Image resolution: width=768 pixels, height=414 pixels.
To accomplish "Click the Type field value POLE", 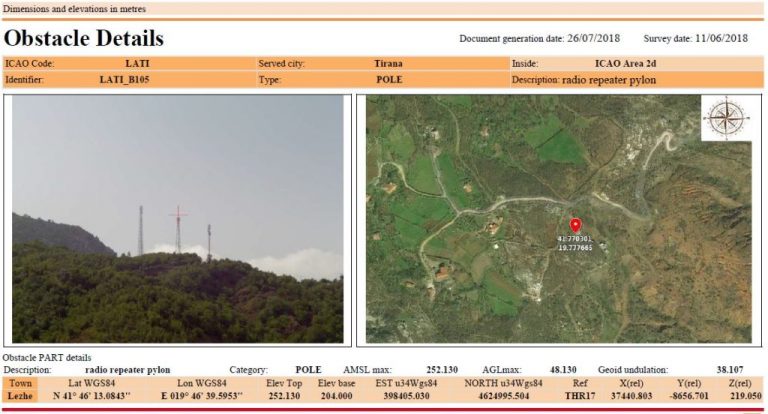I will [389, 78].
